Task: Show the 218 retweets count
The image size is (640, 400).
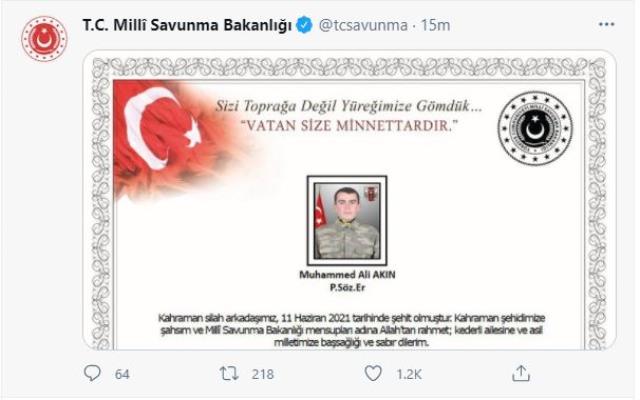Action: (x=263, y=374)
